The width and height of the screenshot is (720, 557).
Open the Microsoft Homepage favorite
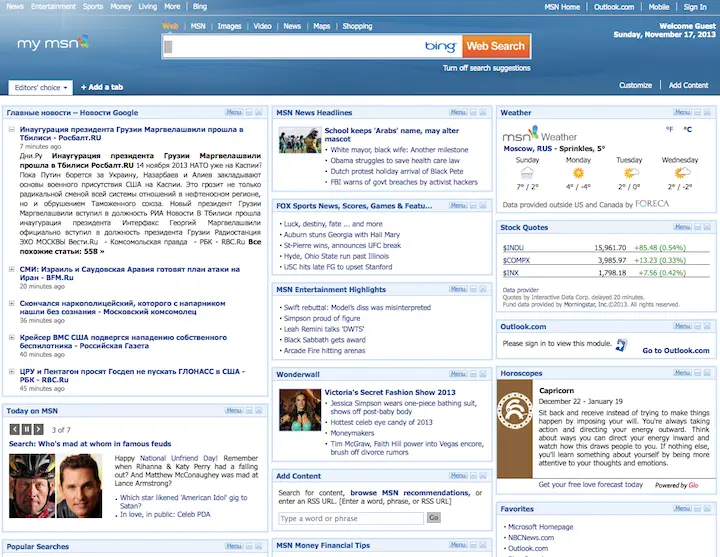(540, 527)
